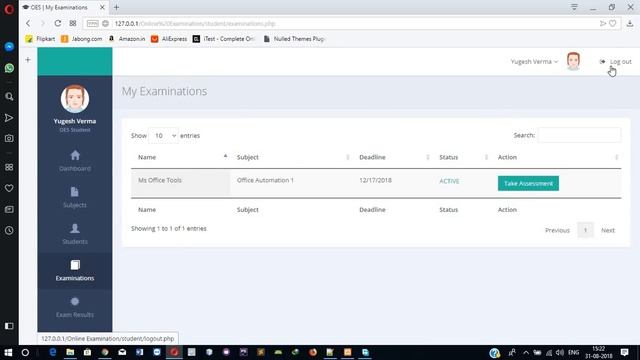Open the Examinations sidebar item
The image size is (640, 360).
coord(75,271)
